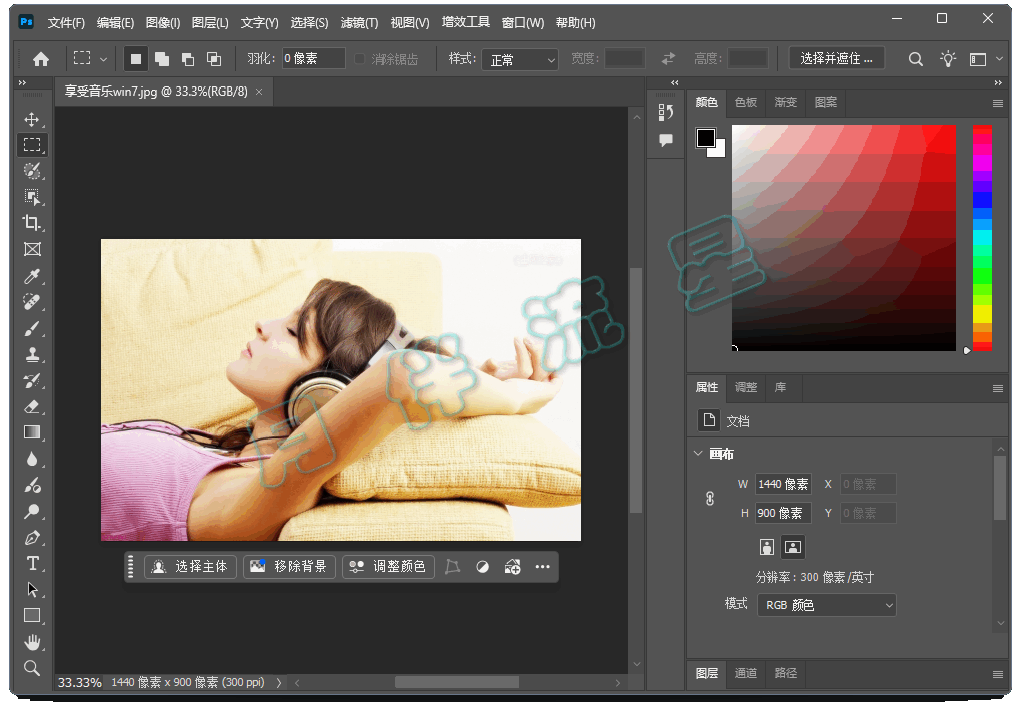Open the 滤镜(T) menu
This screenshot has width=1020, height=702.
click(x=359, y=23)
